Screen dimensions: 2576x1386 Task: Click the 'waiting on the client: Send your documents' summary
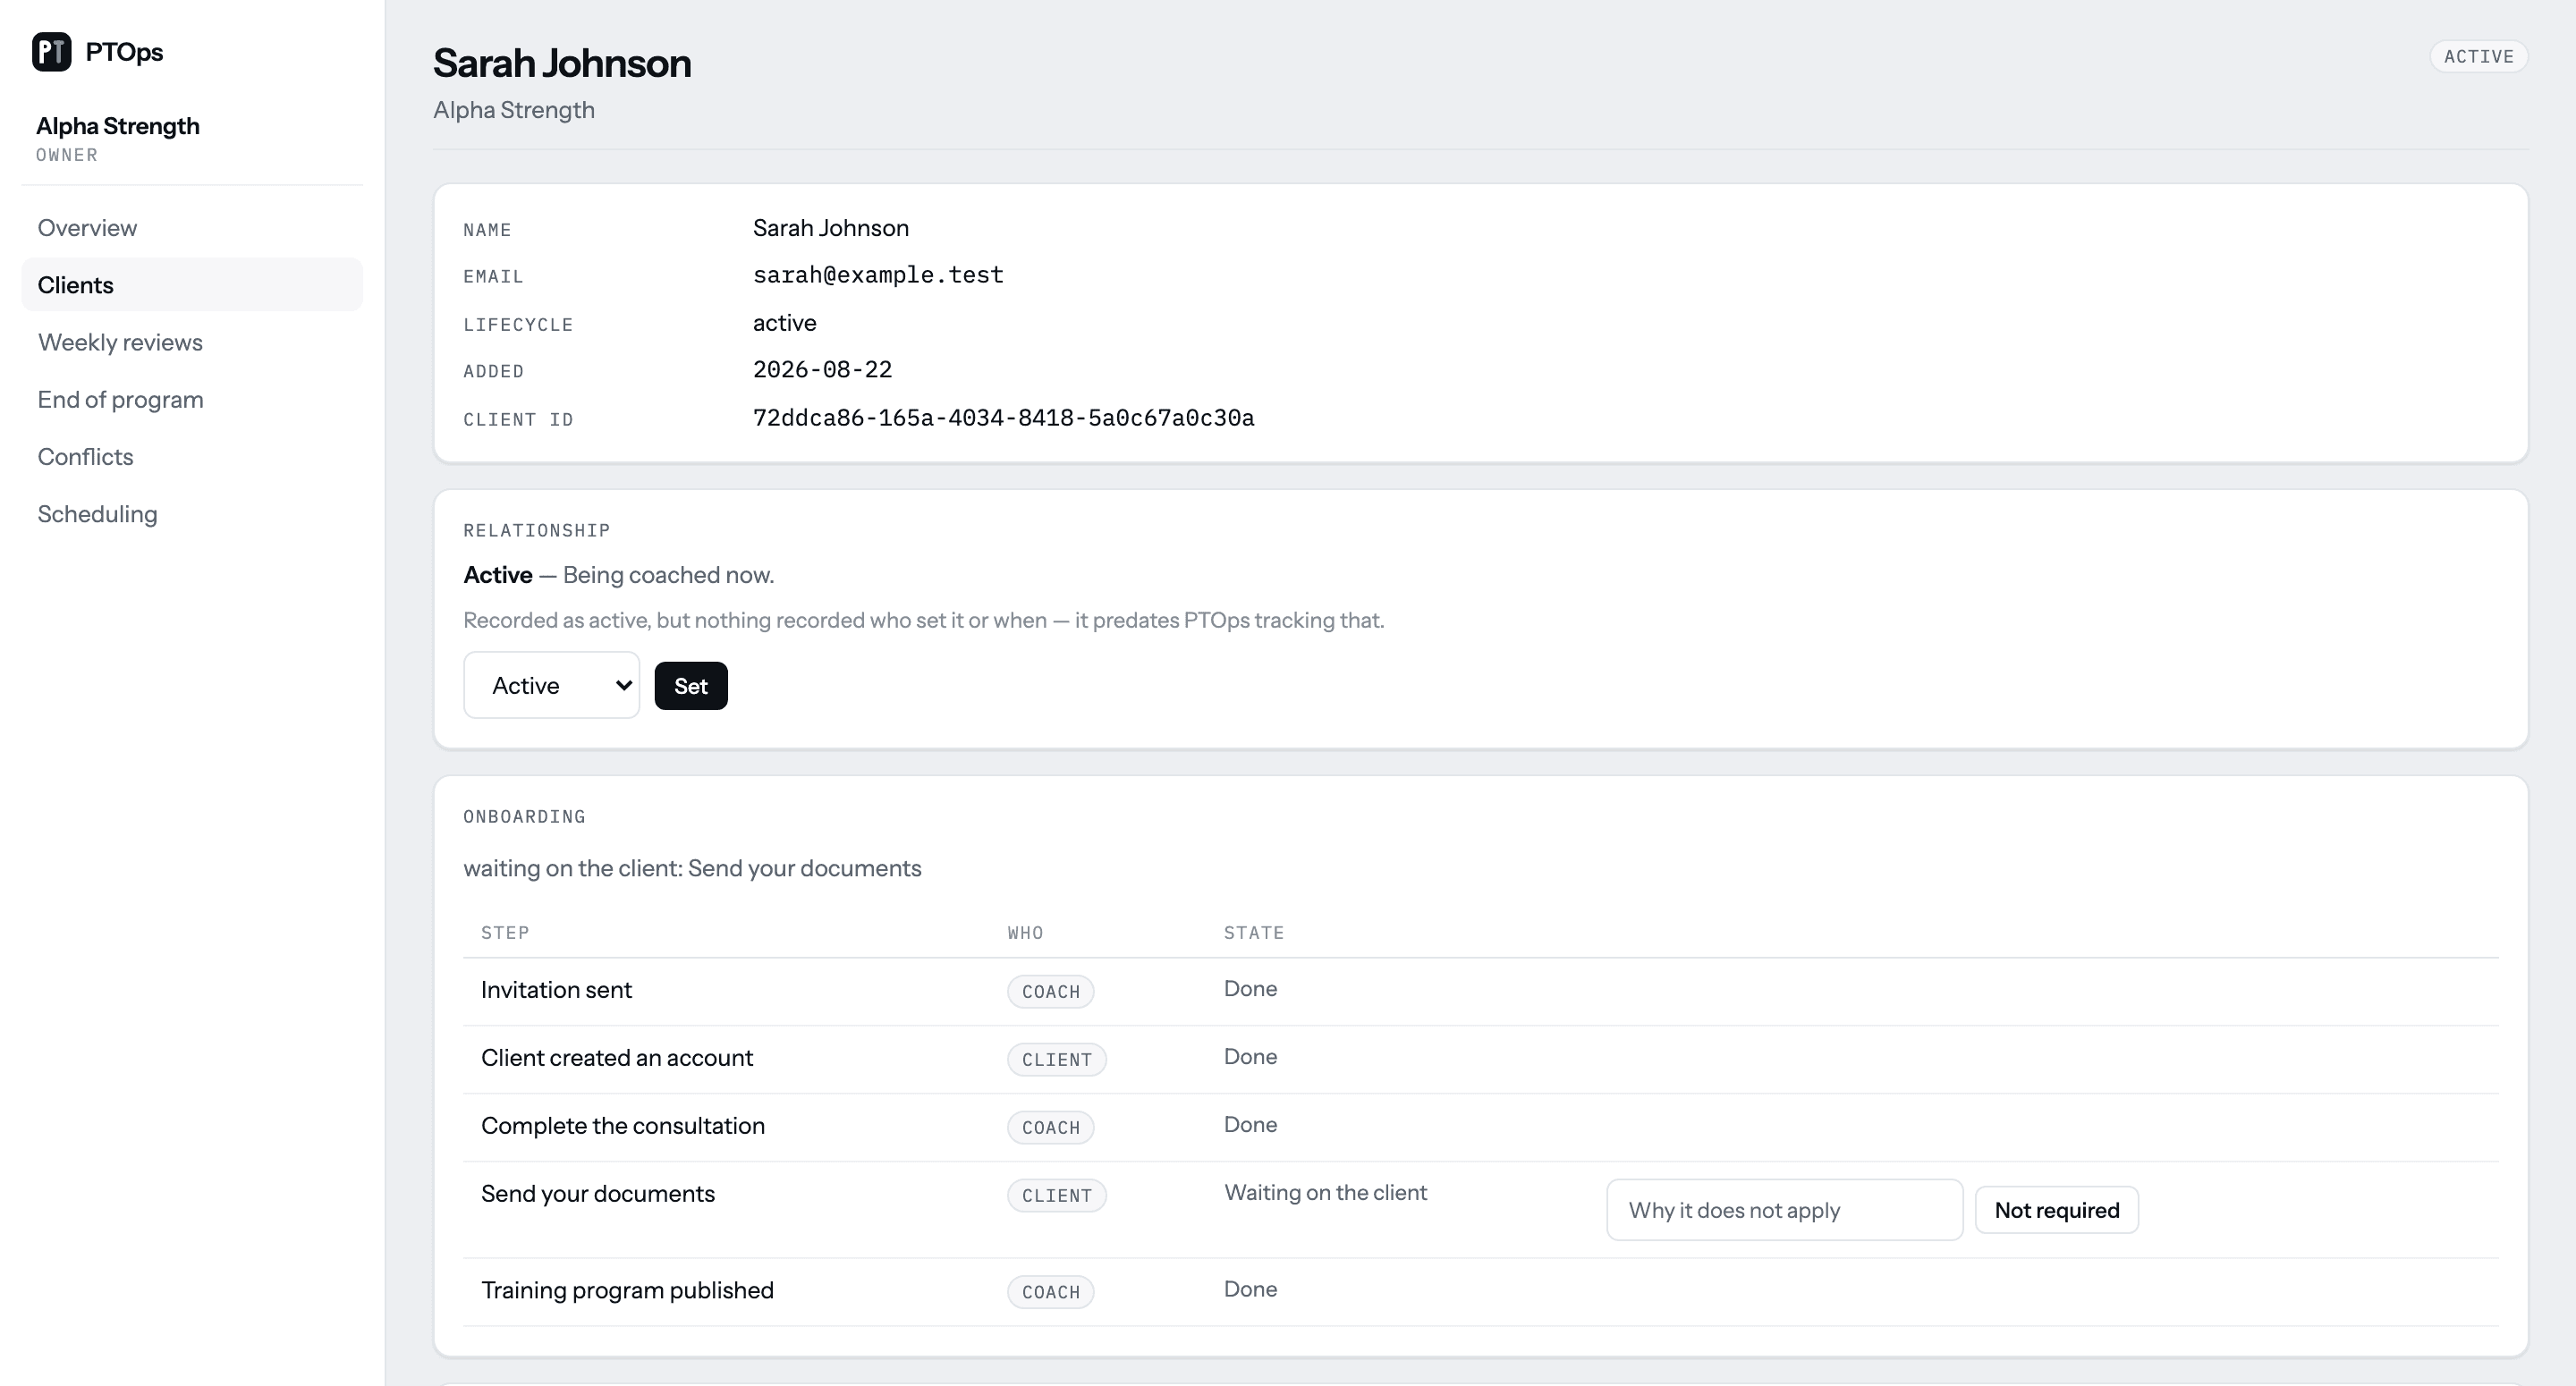point(692,868)
